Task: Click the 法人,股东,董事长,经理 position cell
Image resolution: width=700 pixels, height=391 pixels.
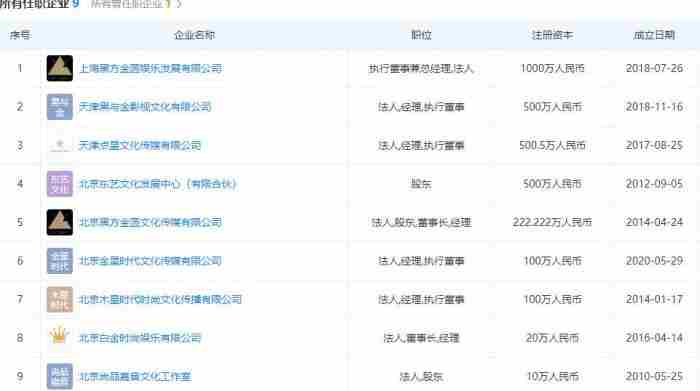Action: 421,222
